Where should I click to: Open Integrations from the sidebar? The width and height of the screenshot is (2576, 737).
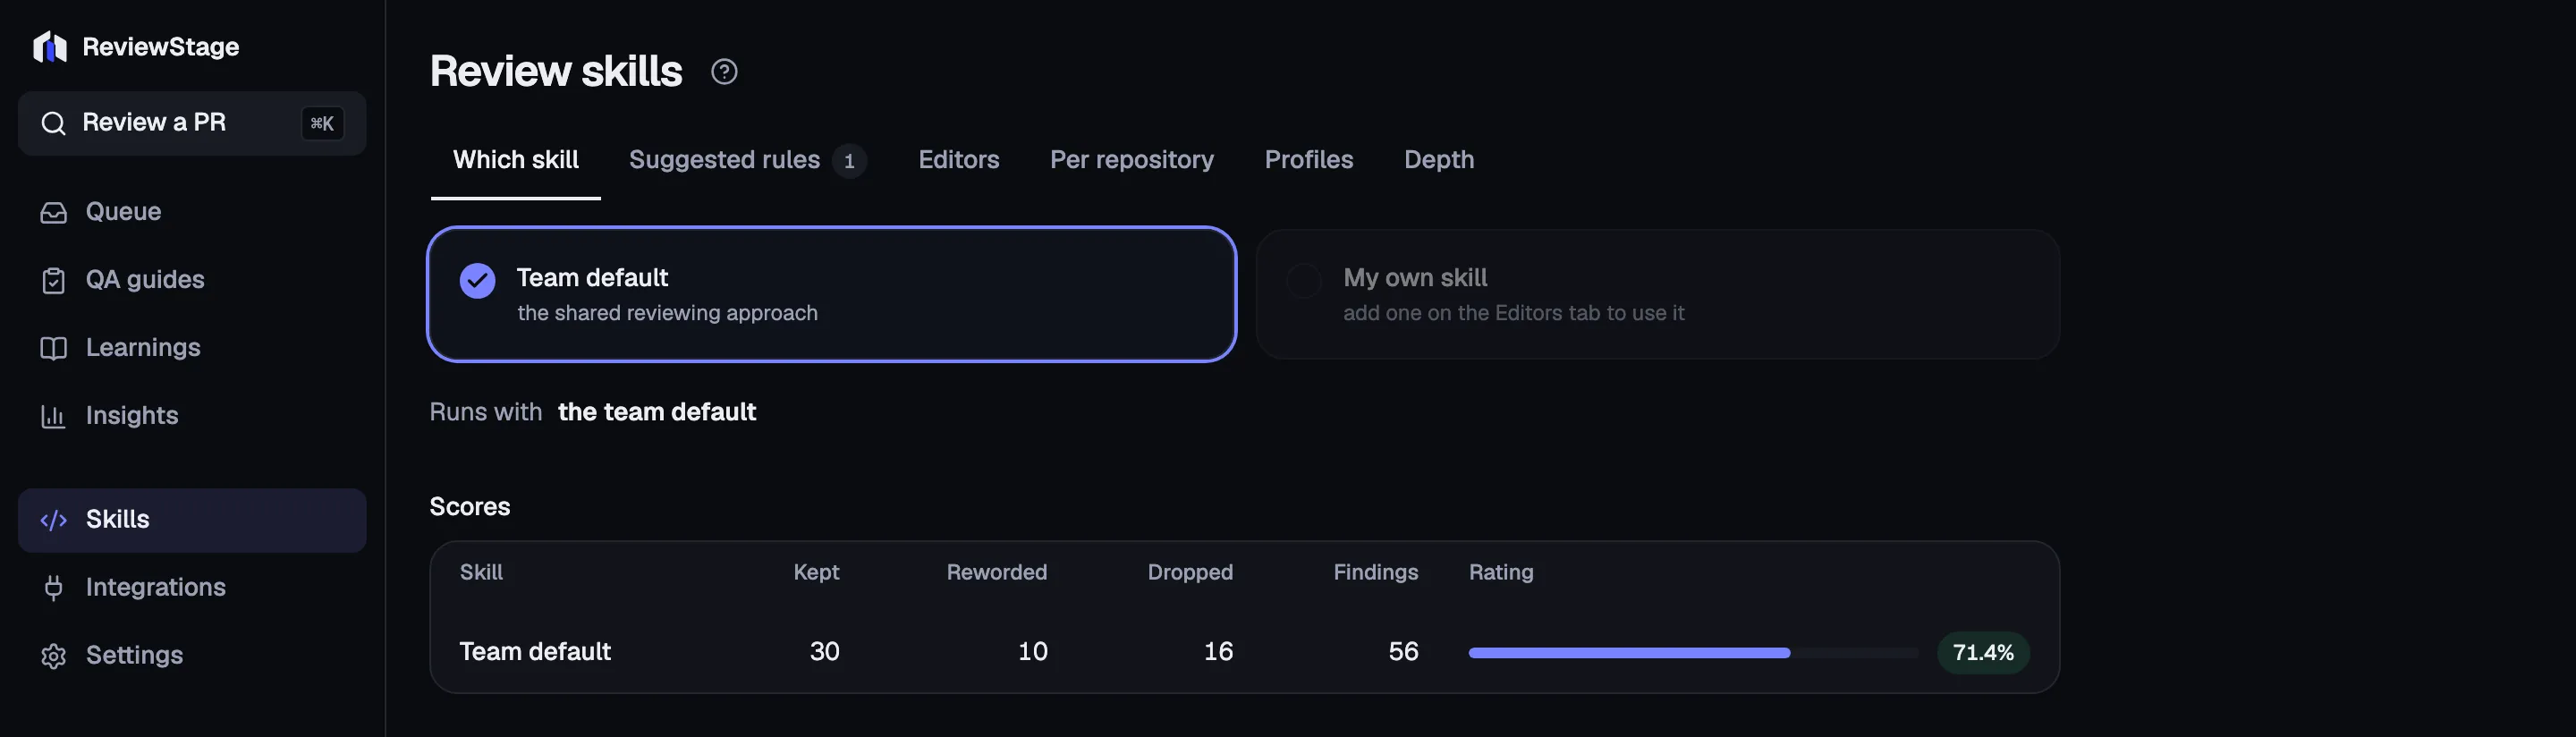[192, 588]
